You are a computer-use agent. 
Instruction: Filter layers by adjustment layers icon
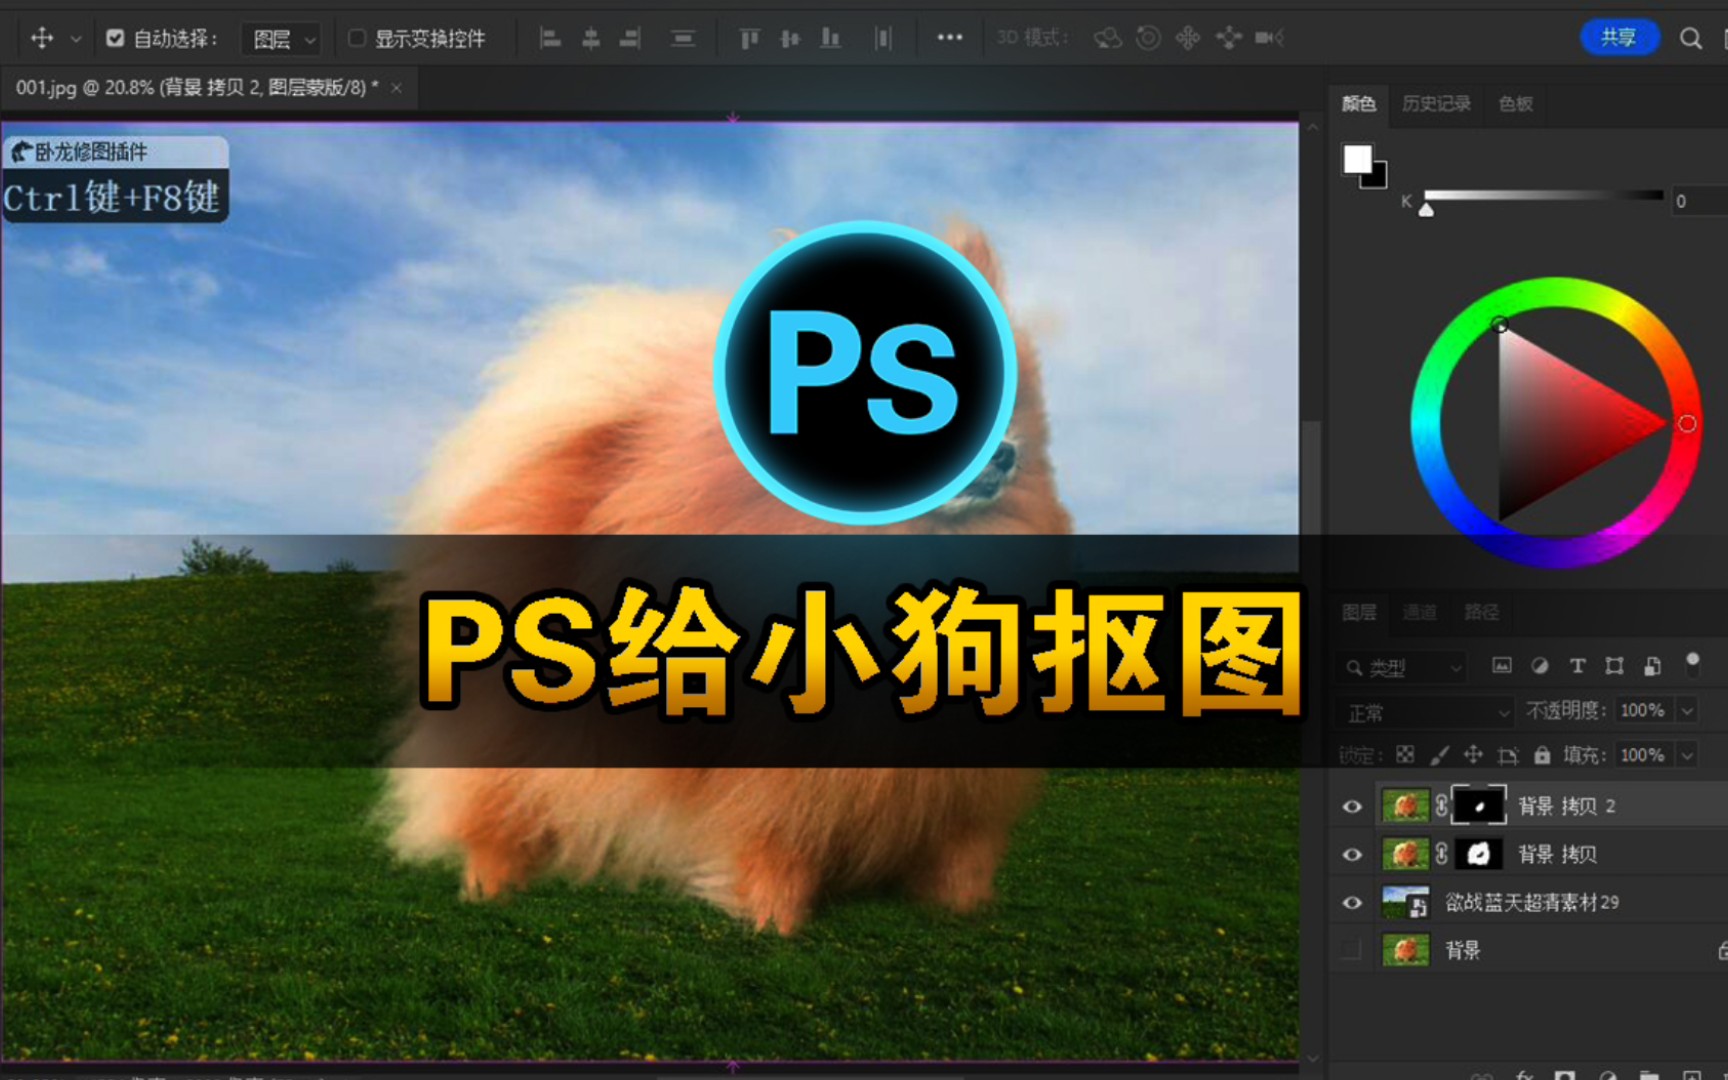pyautogui.click(x=1540, y=665)
